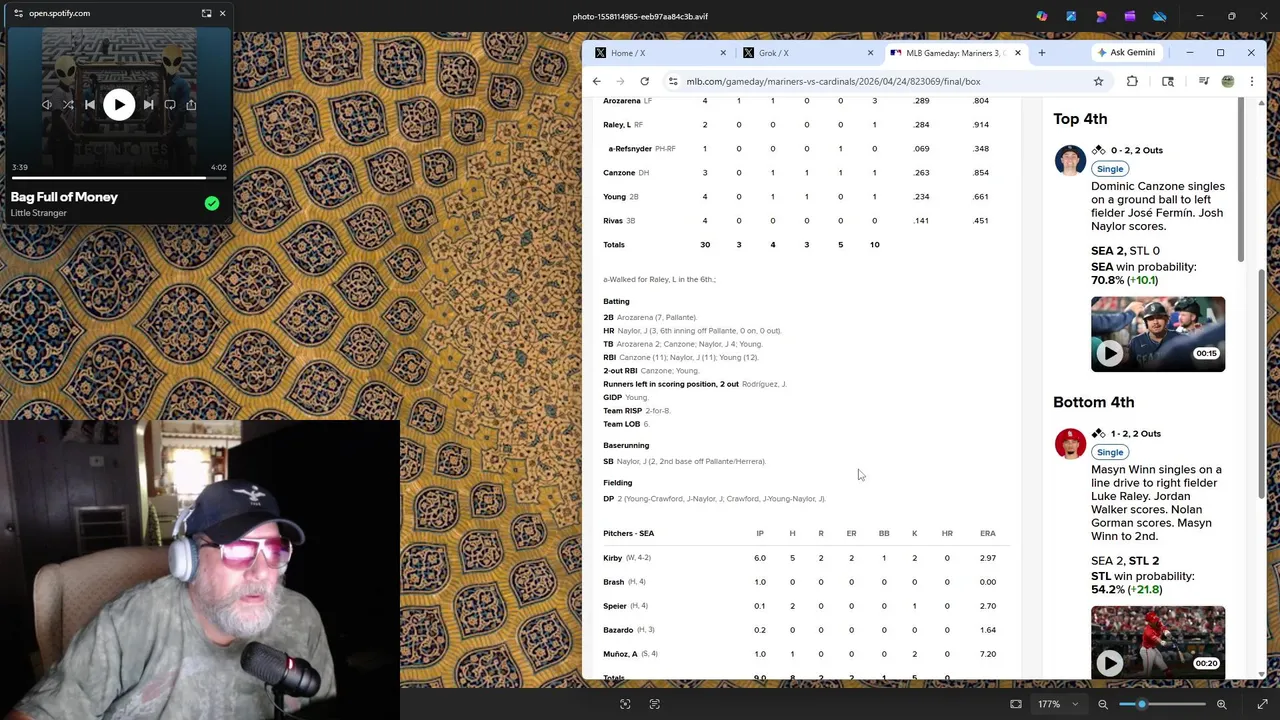Click the Single tag under Bottom 4th
1280x720 pixels.
[x=1110, y=452]
